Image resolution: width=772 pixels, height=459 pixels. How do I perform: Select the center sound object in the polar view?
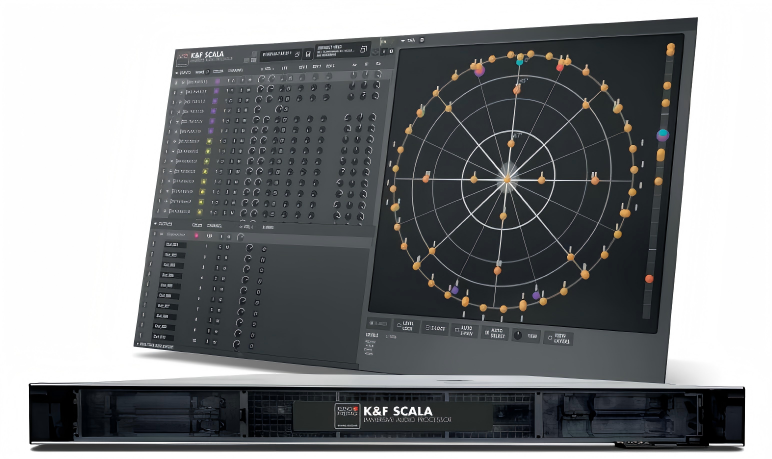point(507,179)
